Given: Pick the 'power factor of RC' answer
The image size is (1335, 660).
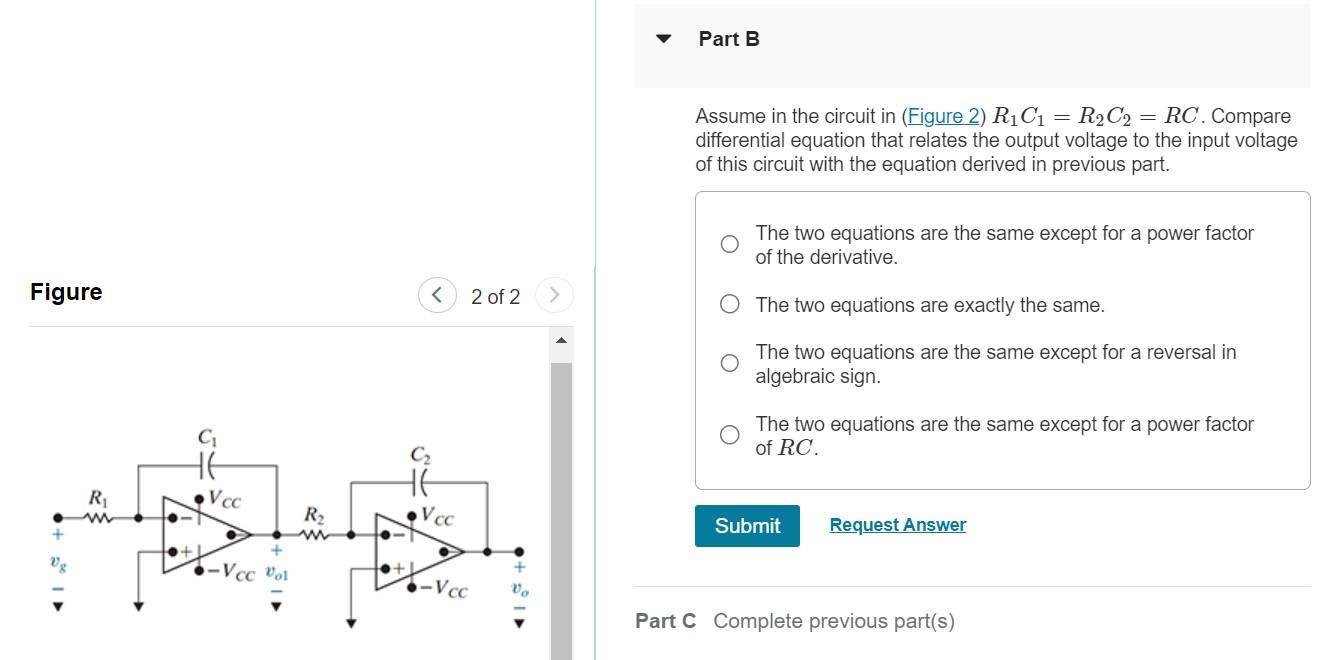Looking at the screenshot, I should tap(729, 434).
